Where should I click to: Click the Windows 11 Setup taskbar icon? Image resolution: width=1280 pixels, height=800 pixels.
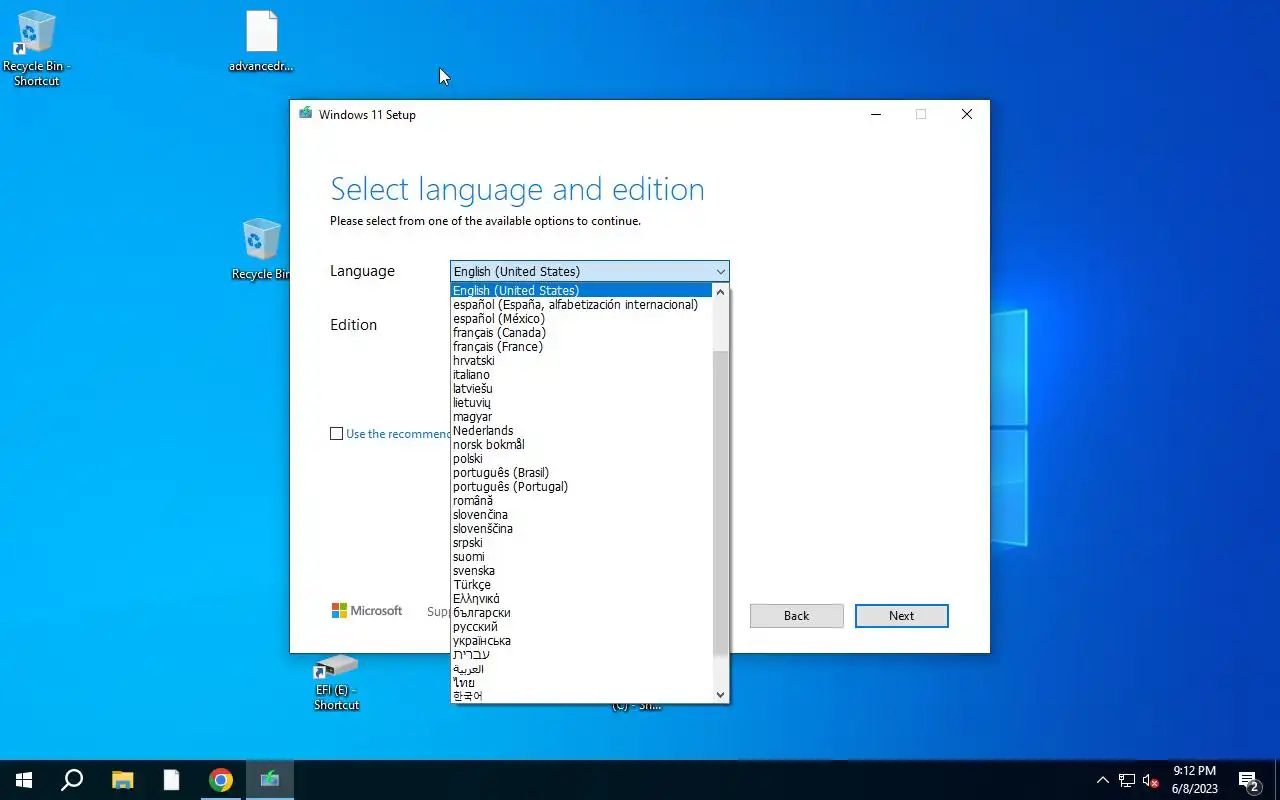click(270, 780)
